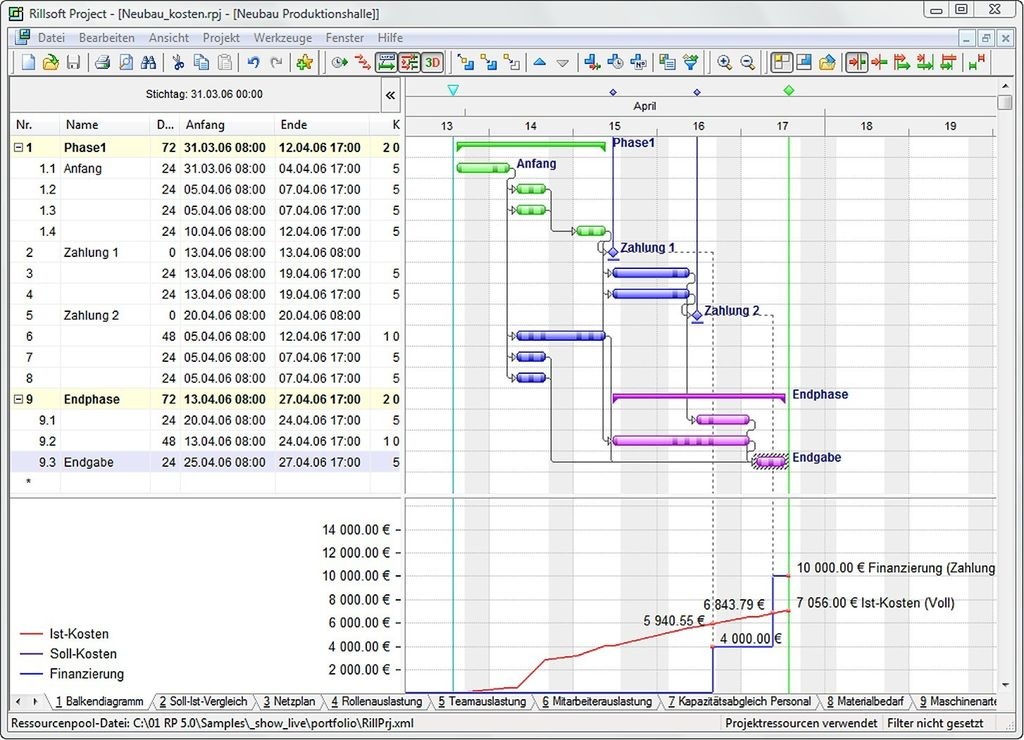Image resolution: width=1024 pixels, height=740 pixels.
Task: Print the project using the printer icon
Action: click(x=100, y=61)
